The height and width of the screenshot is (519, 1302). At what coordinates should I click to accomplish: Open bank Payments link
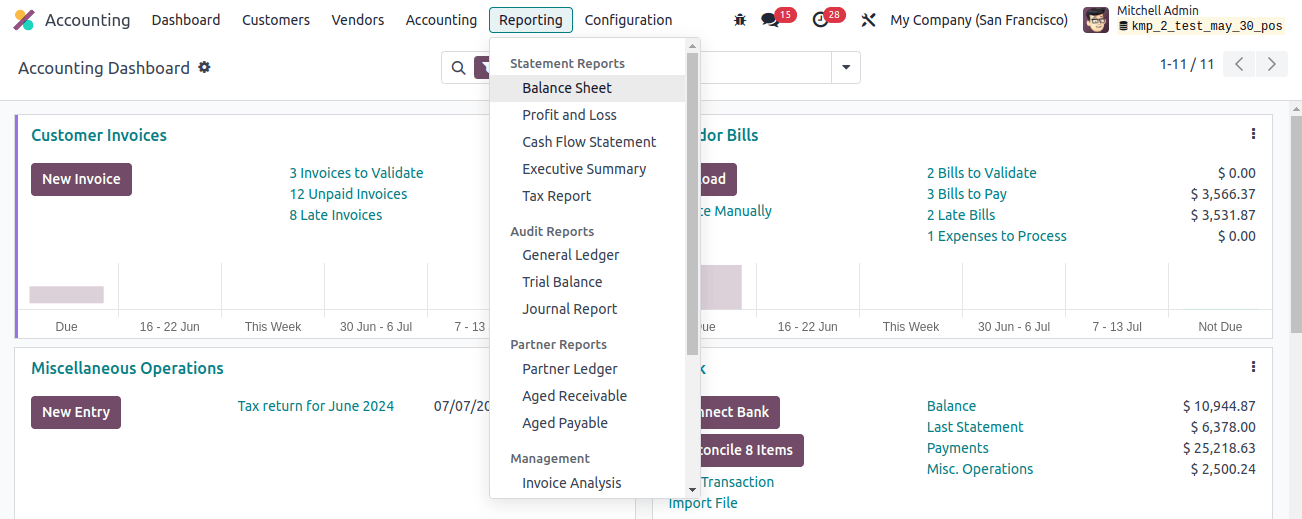[957, 448]
